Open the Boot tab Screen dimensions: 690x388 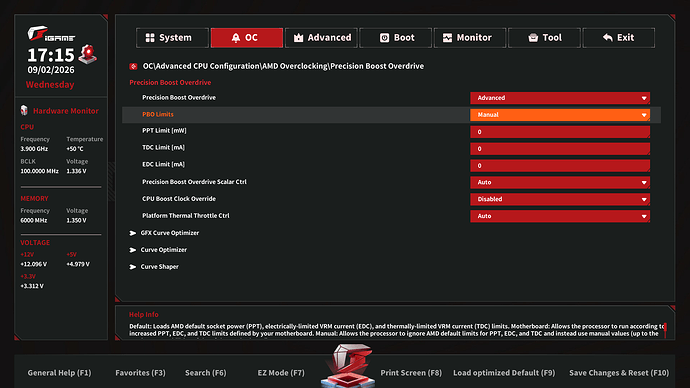tap(396, 38)
